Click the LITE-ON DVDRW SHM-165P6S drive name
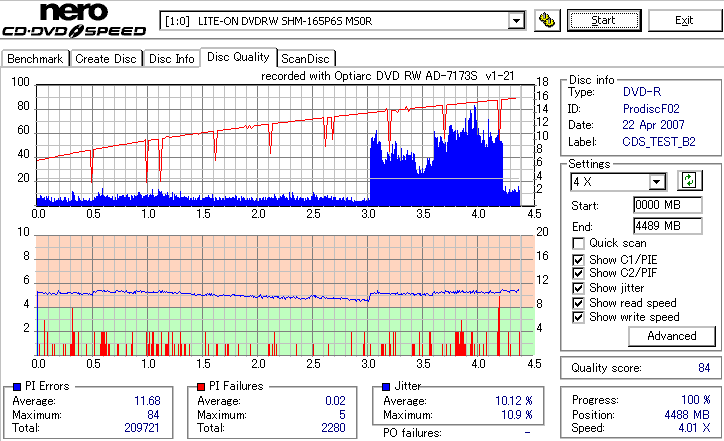Screen dimensions: 724x441 tap(285, 21)
